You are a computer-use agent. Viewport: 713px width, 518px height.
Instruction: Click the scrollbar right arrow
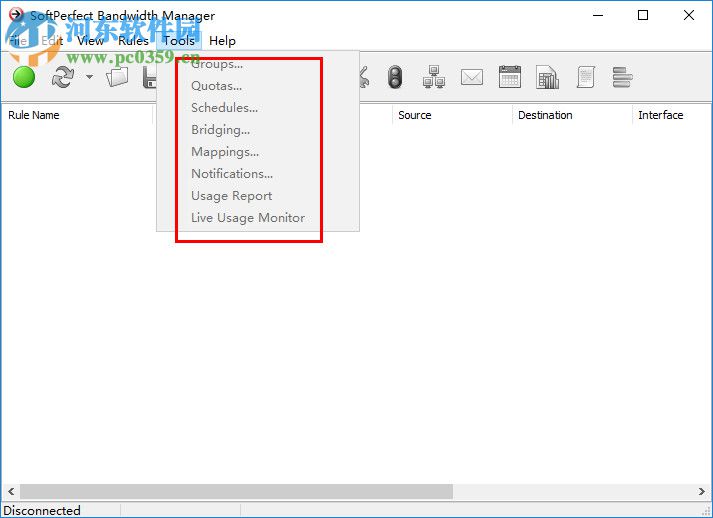702,491
